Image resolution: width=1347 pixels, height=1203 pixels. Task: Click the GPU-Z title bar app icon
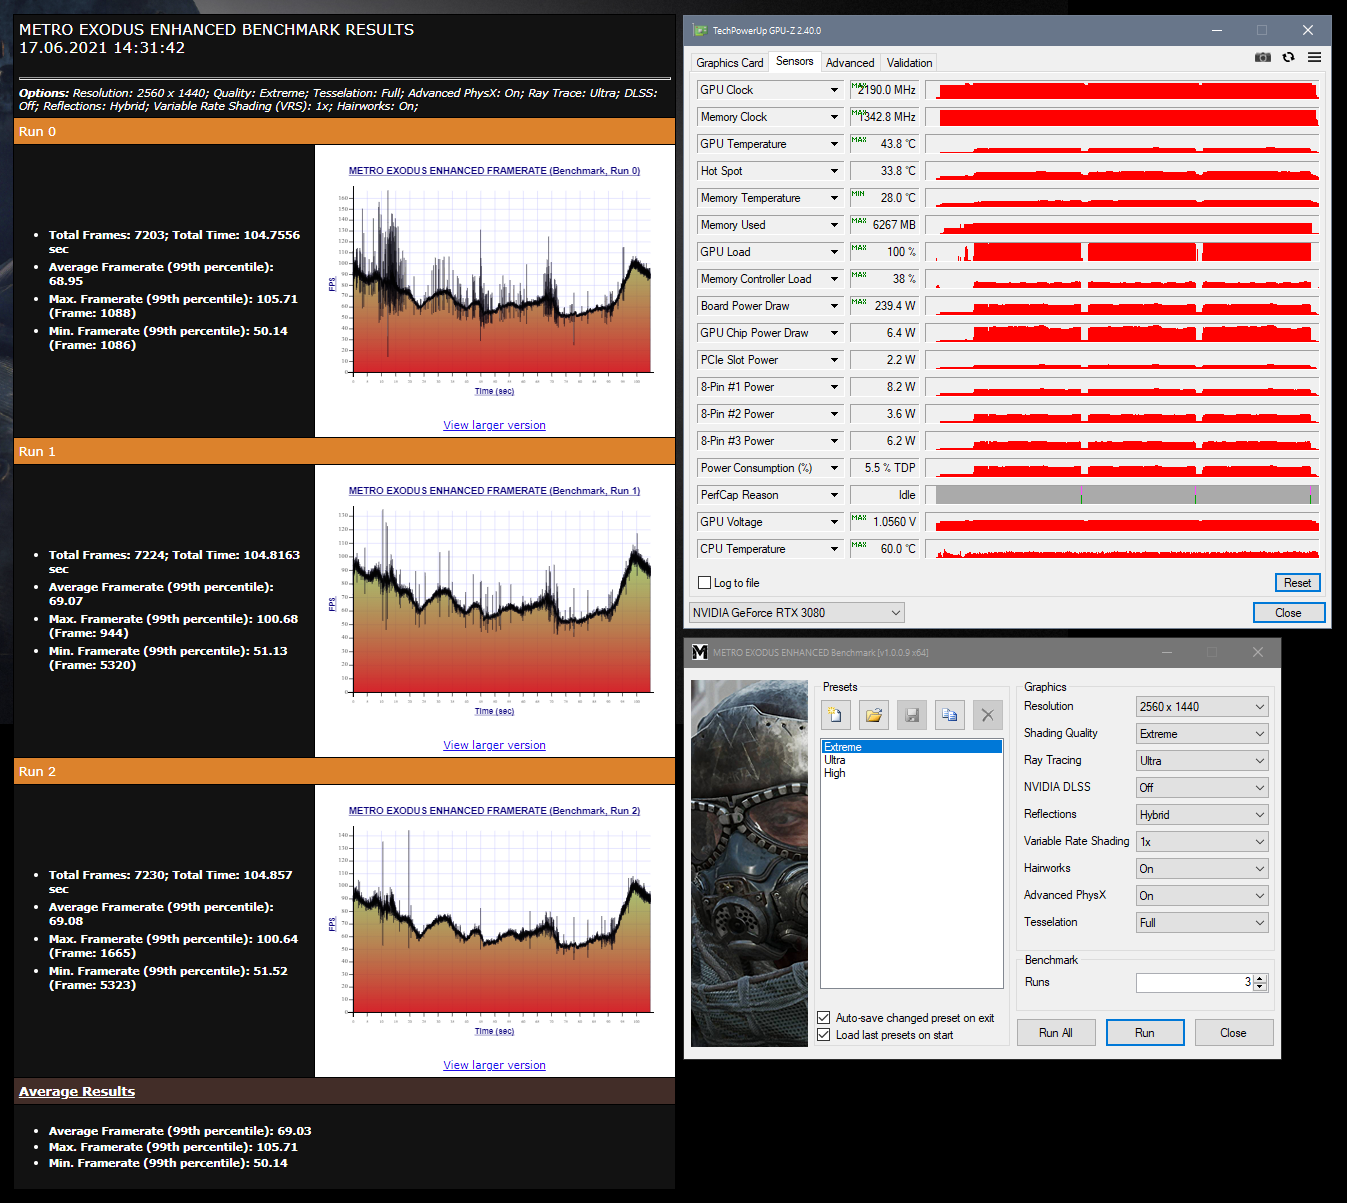700,30
